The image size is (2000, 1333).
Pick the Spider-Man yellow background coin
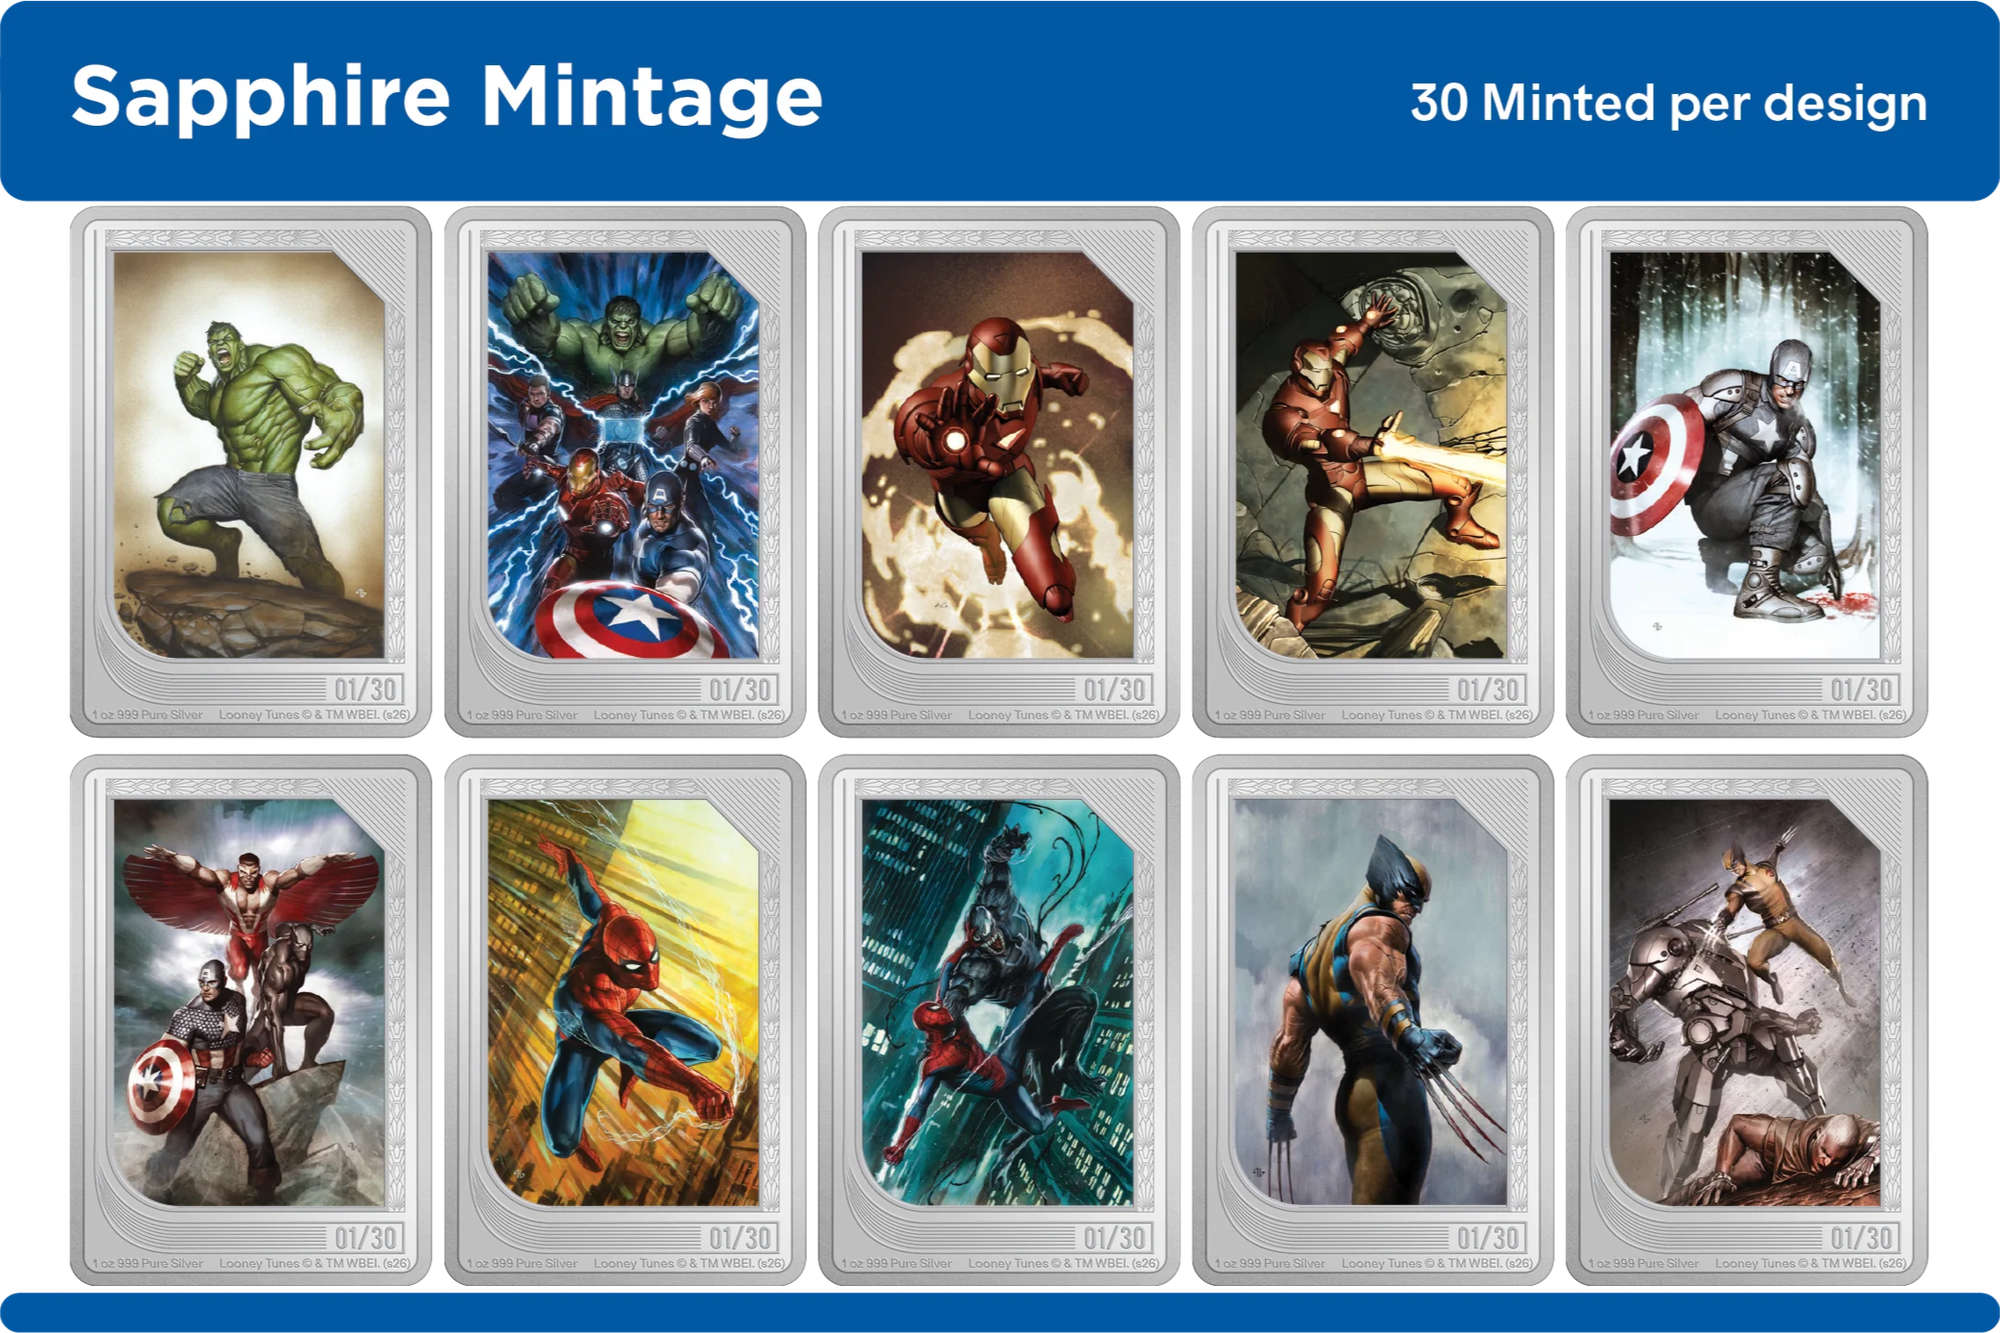625,1020
